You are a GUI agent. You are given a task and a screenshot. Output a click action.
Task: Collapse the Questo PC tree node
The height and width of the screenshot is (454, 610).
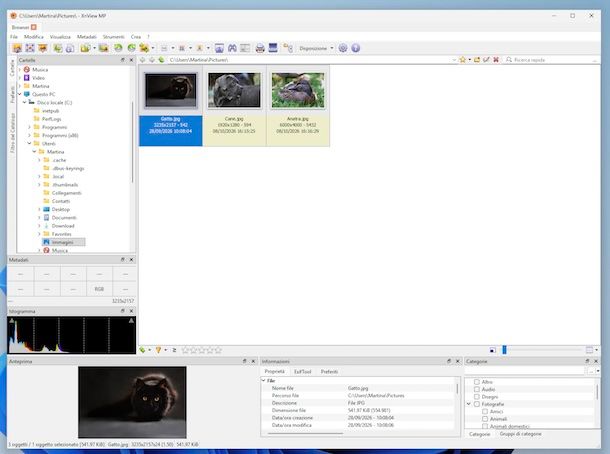click(x=20, y=94)
